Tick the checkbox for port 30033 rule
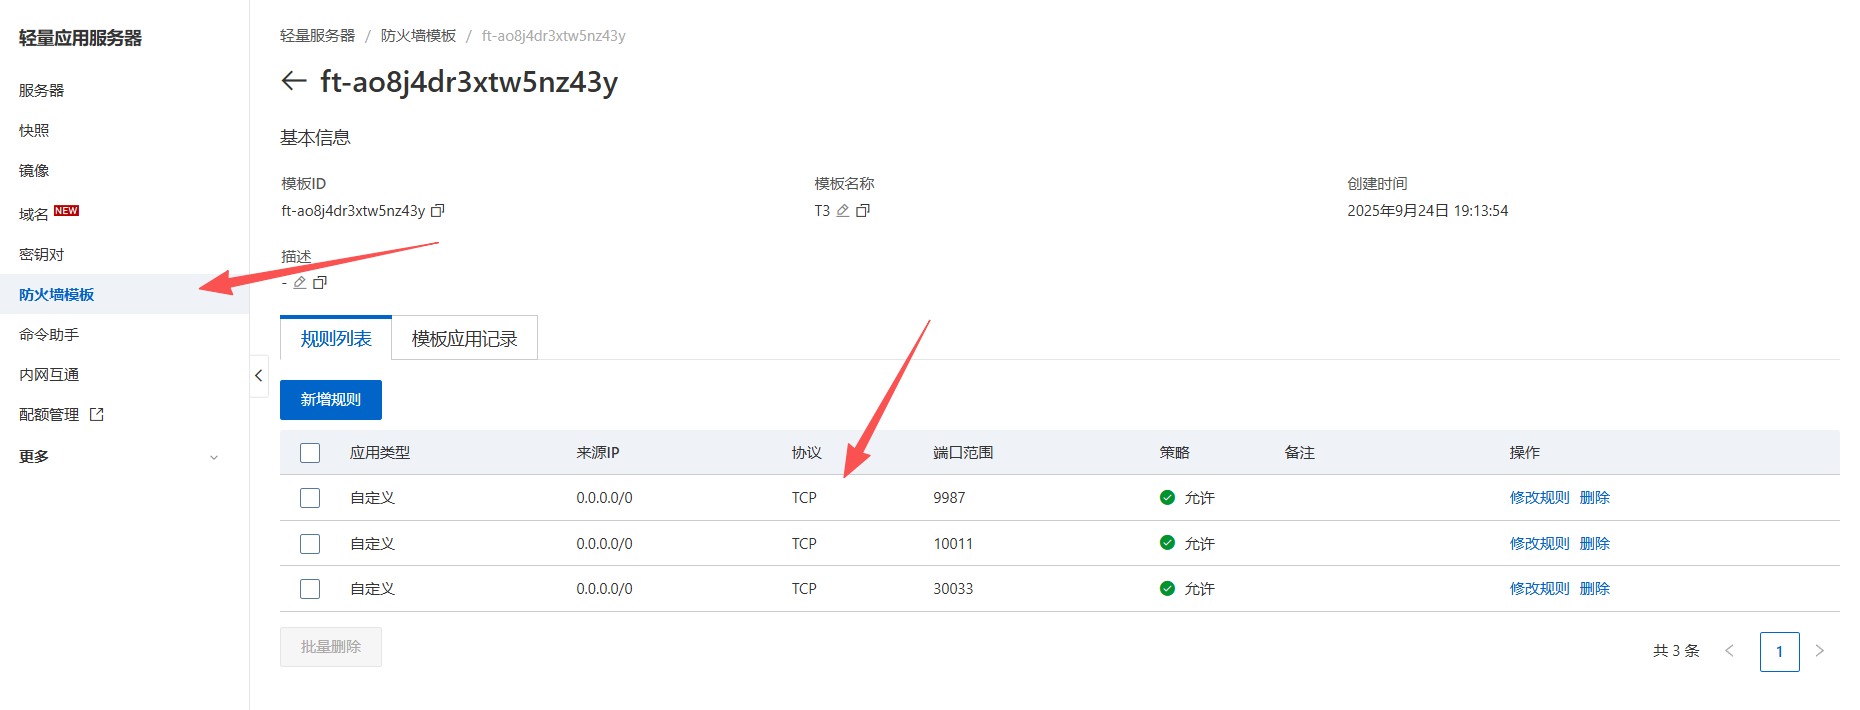The height and width of the screenshot is (710, 1860). click(x=310, y=589)
